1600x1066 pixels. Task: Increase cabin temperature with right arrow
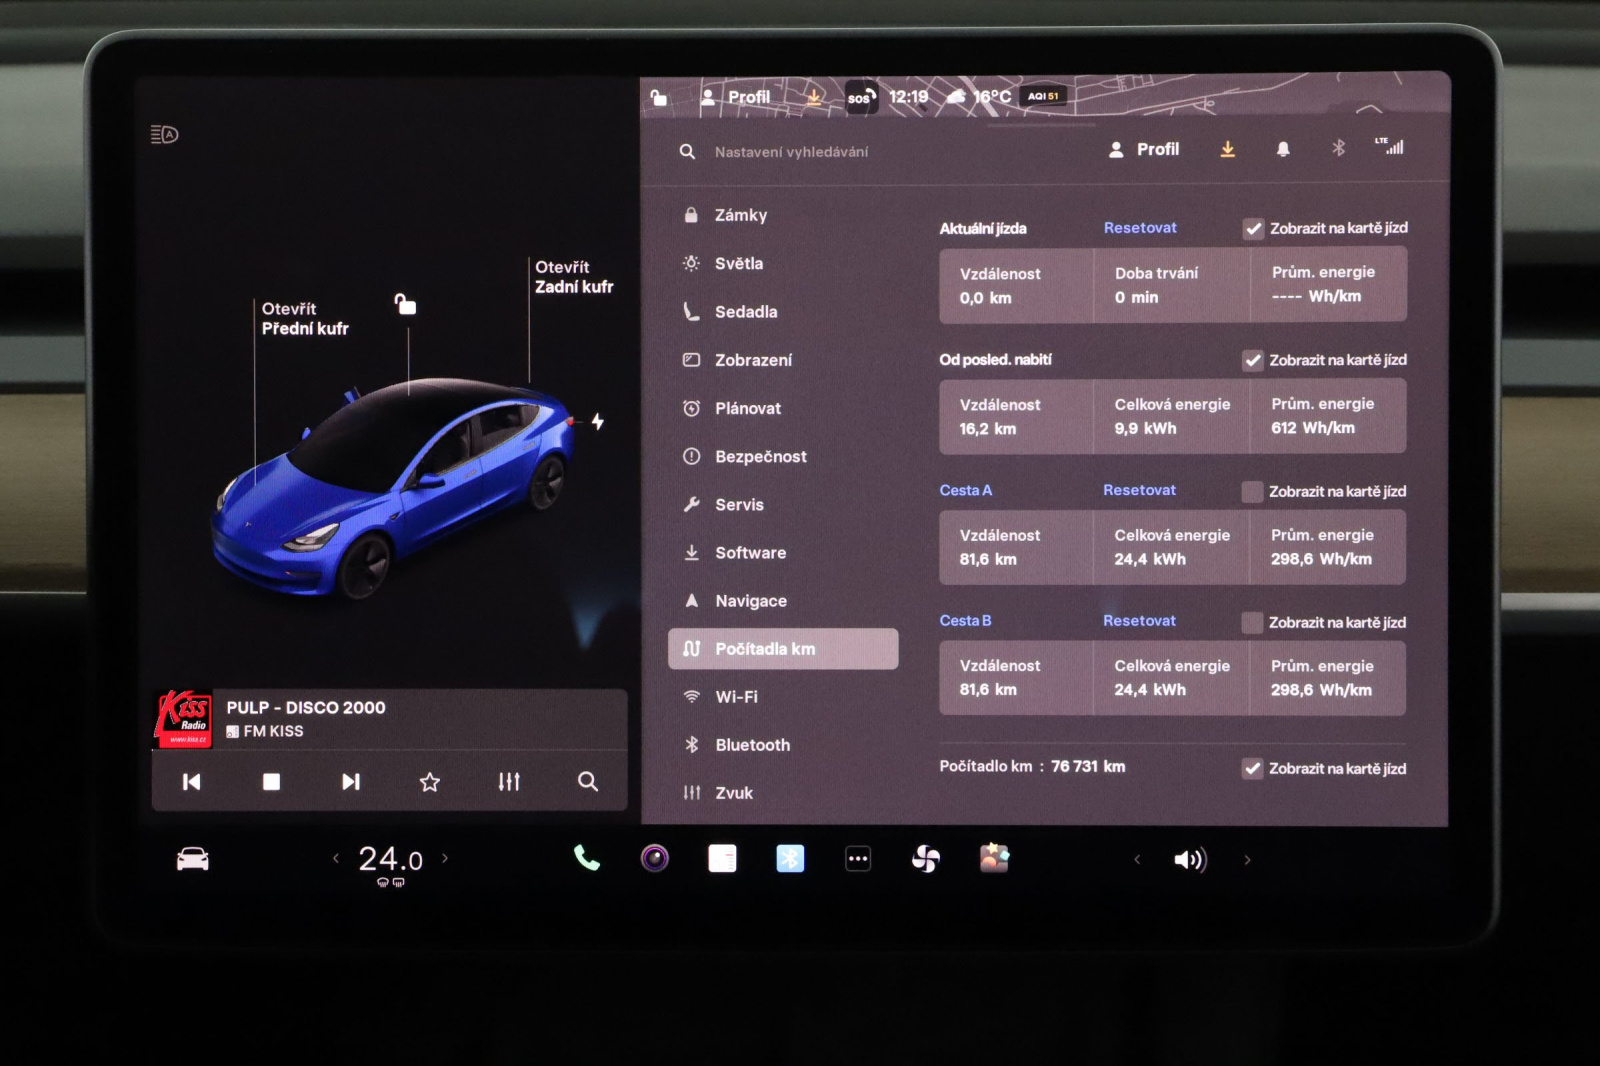point(445,858)
